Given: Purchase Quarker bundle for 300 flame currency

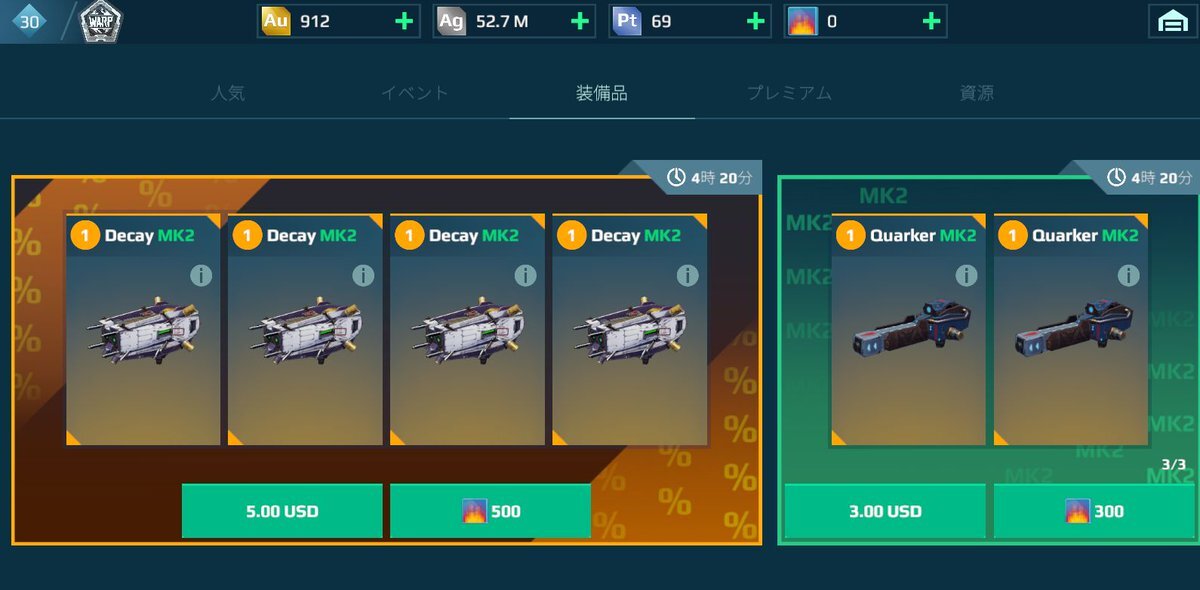Looking at the screenshot, I should 1094,511.
